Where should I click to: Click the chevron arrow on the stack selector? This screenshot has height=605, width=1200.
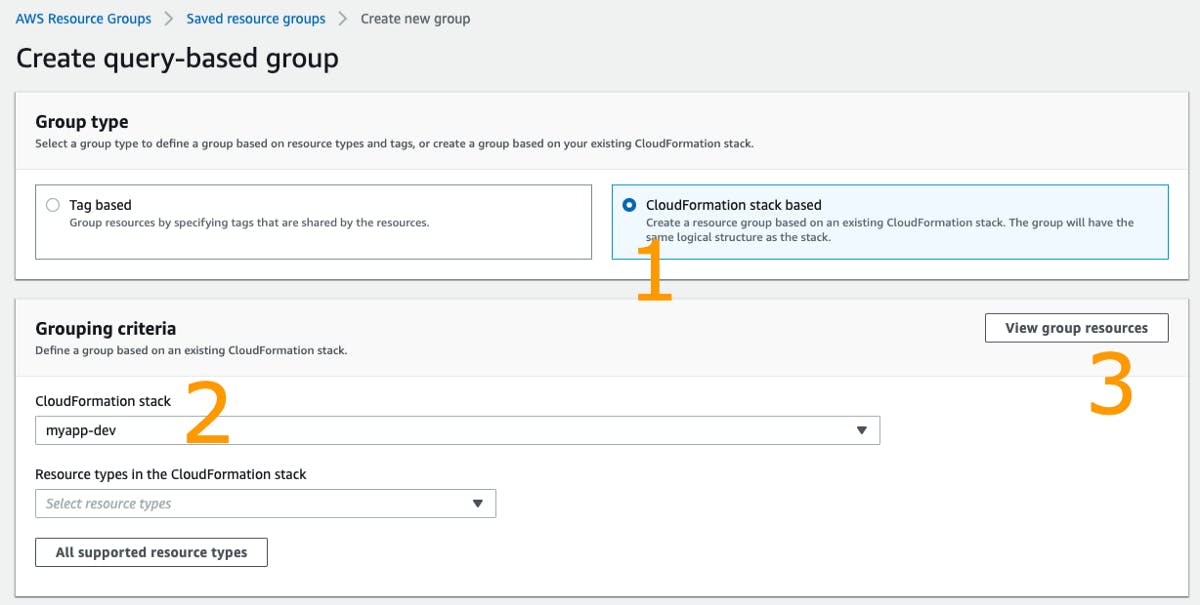(x=862, y=430)
